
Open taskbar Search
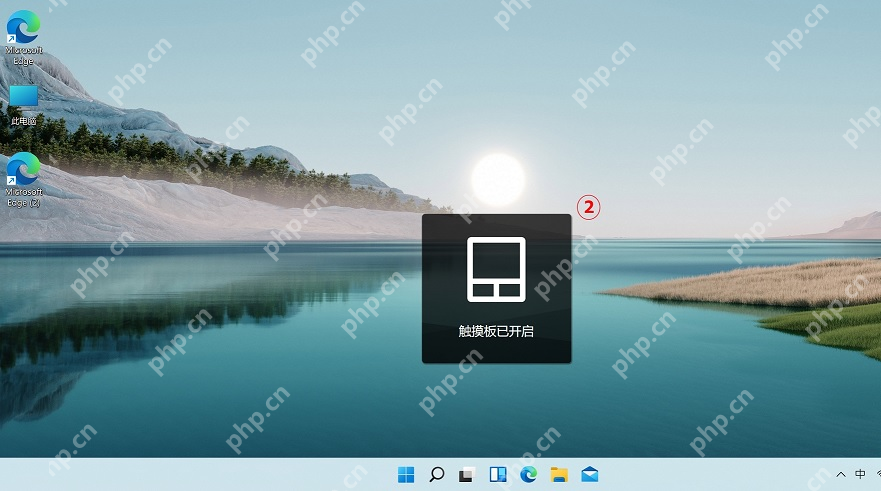[x=437, y=475]
